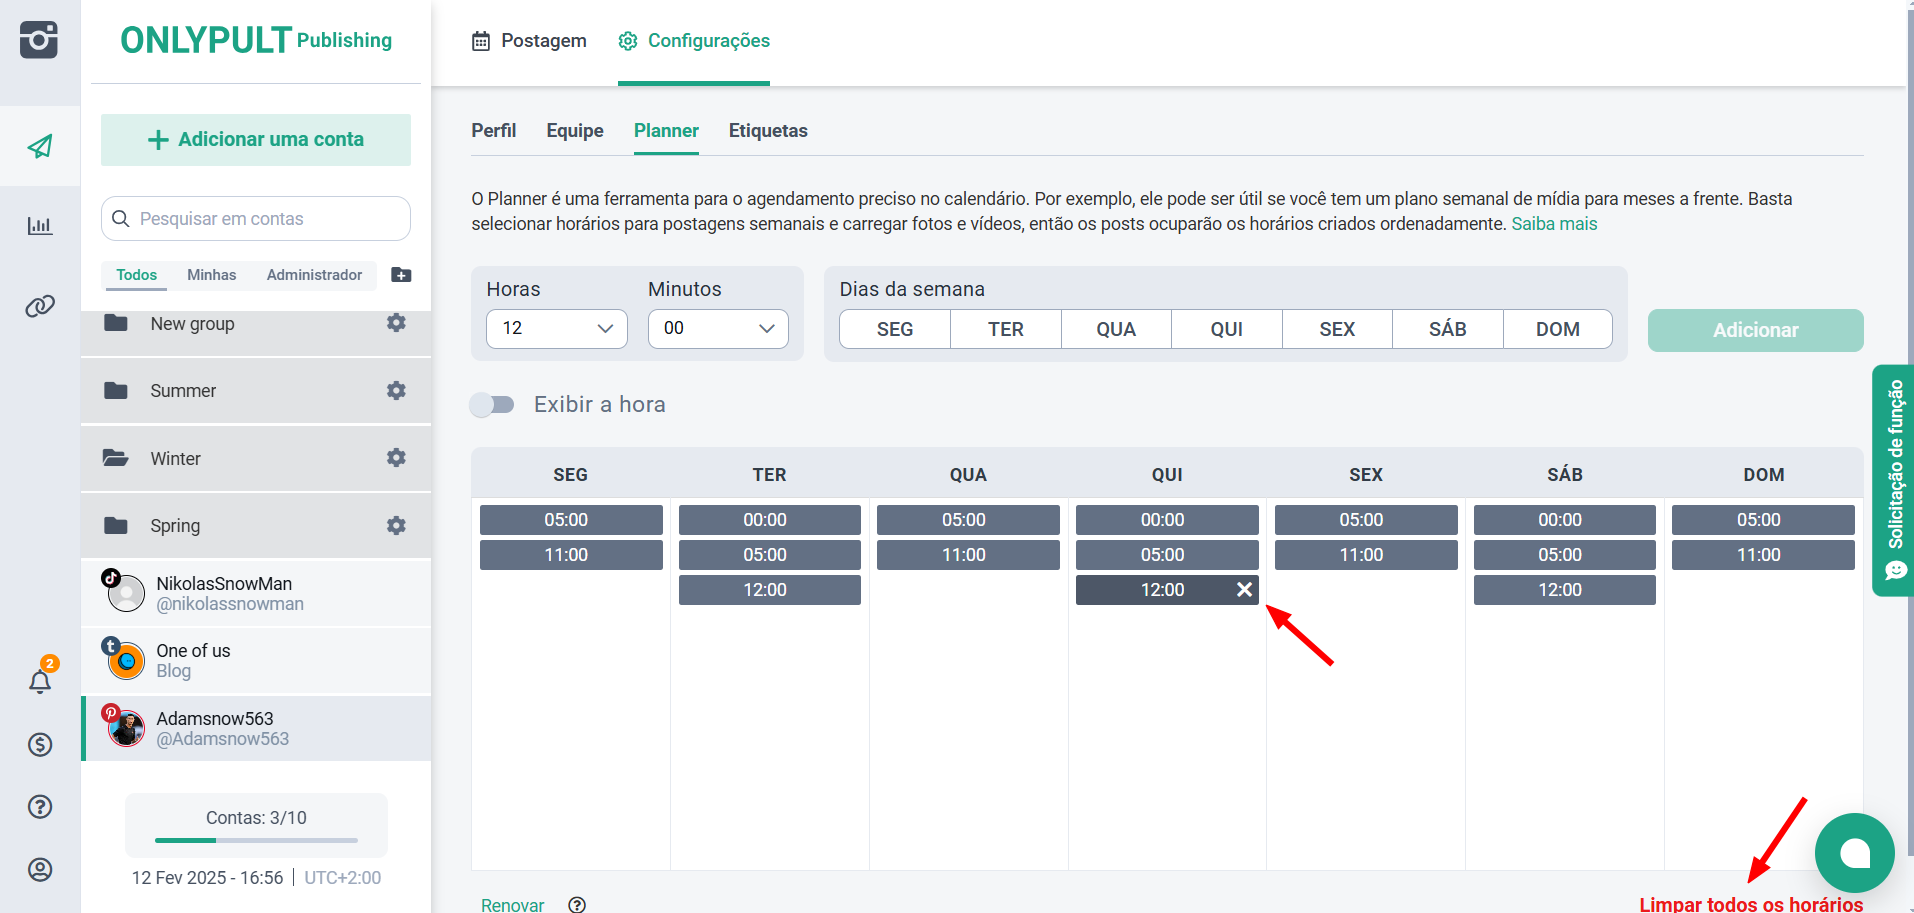Screen dimensions: 1914x913
Task: Remove the QUI 12:00 slot with X
Action: click(1244, 590)
